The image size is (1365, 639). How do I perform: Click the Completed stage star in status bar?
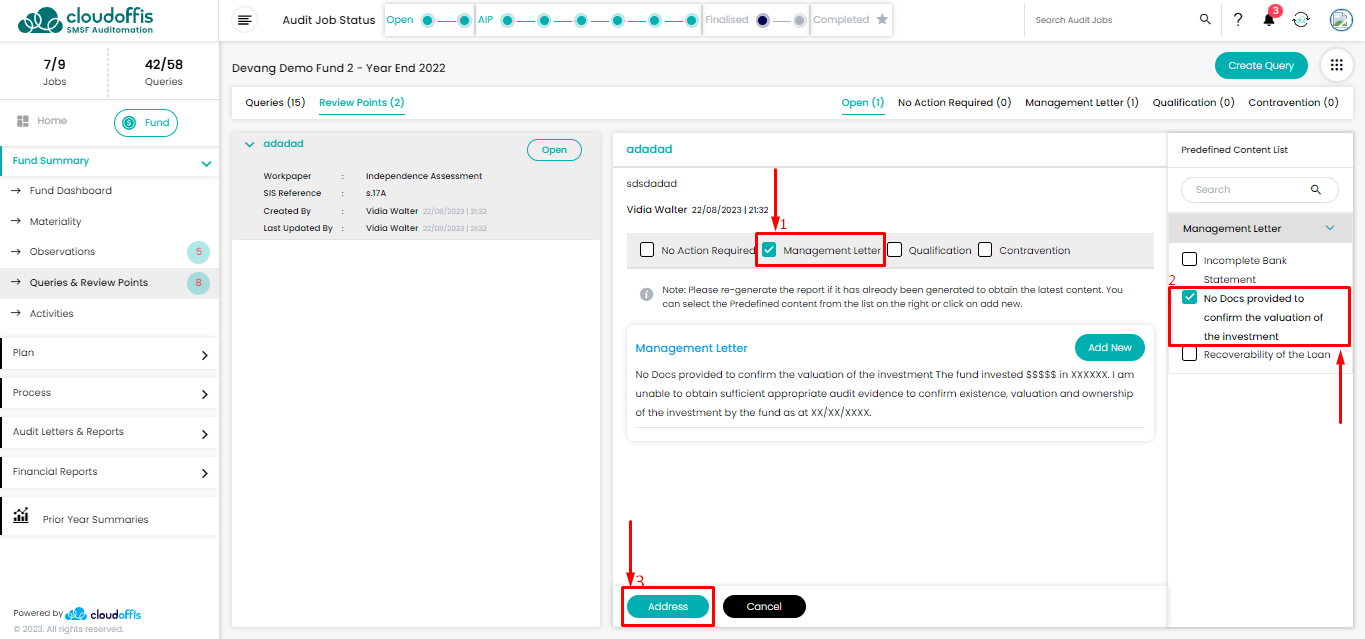tap(881, 19)
